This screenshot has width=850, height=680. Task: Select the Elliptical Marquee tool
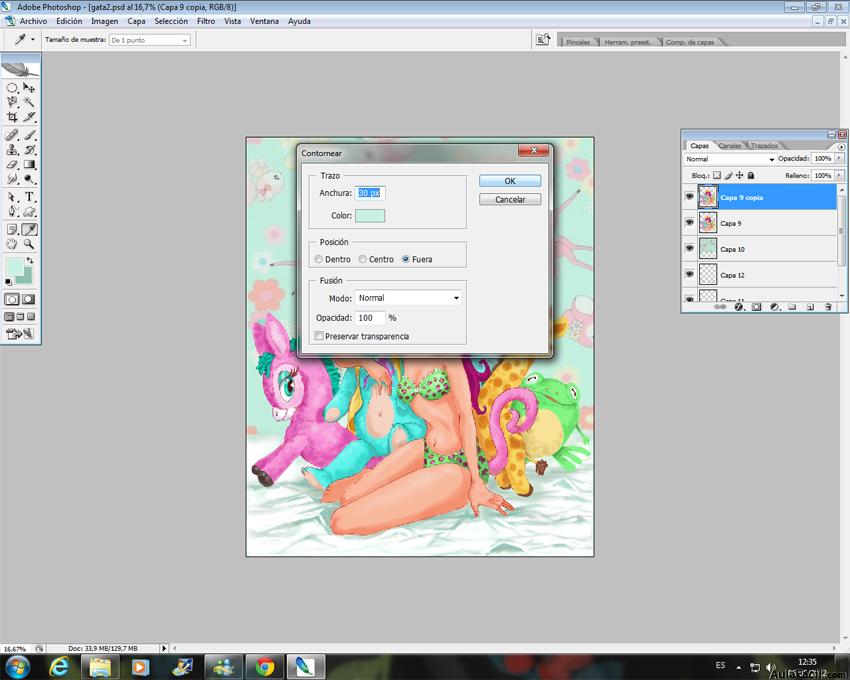[12, 88]
